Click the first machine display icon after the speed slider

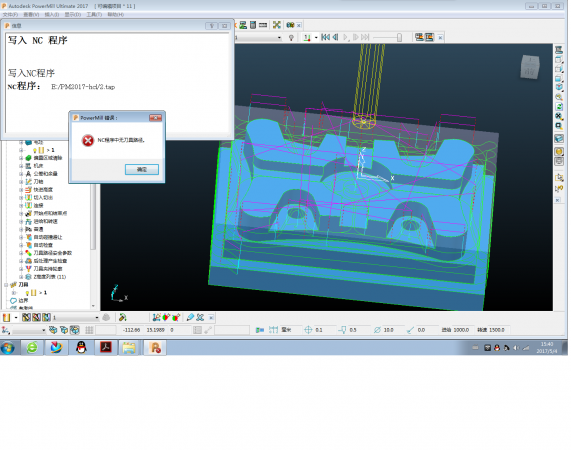[419, 37]
